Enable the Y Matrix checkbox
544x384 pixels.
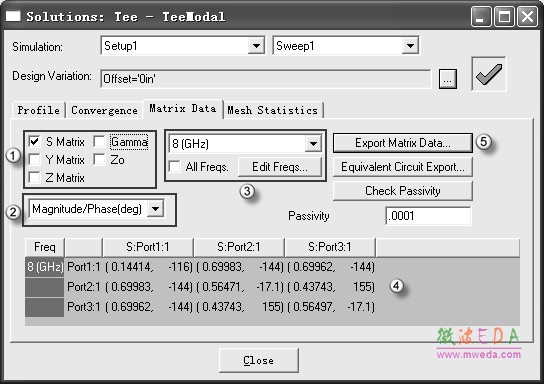(34, 160)
